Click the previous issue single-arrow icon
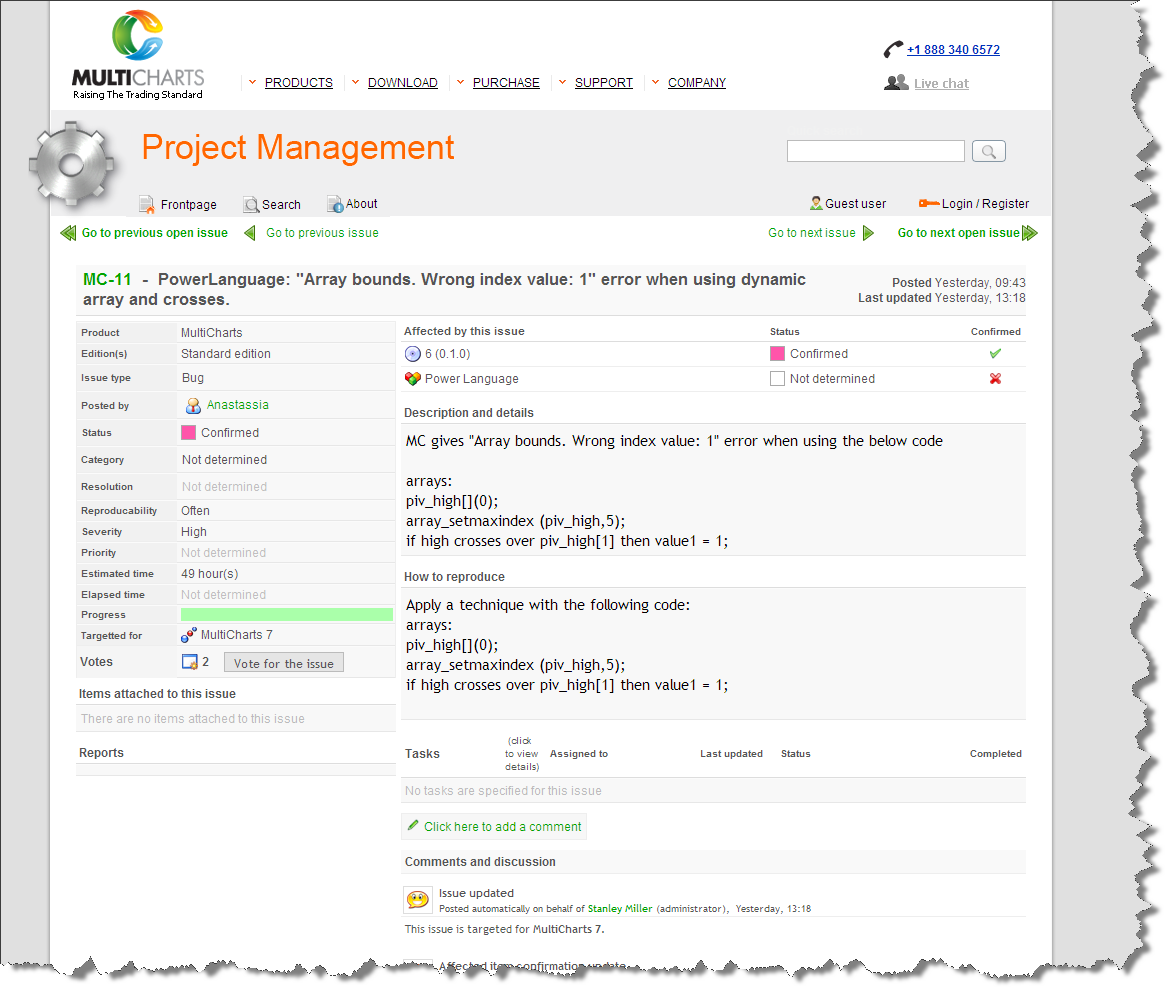This screenshot has height=987, width=1167. click(x=250, y=233)
